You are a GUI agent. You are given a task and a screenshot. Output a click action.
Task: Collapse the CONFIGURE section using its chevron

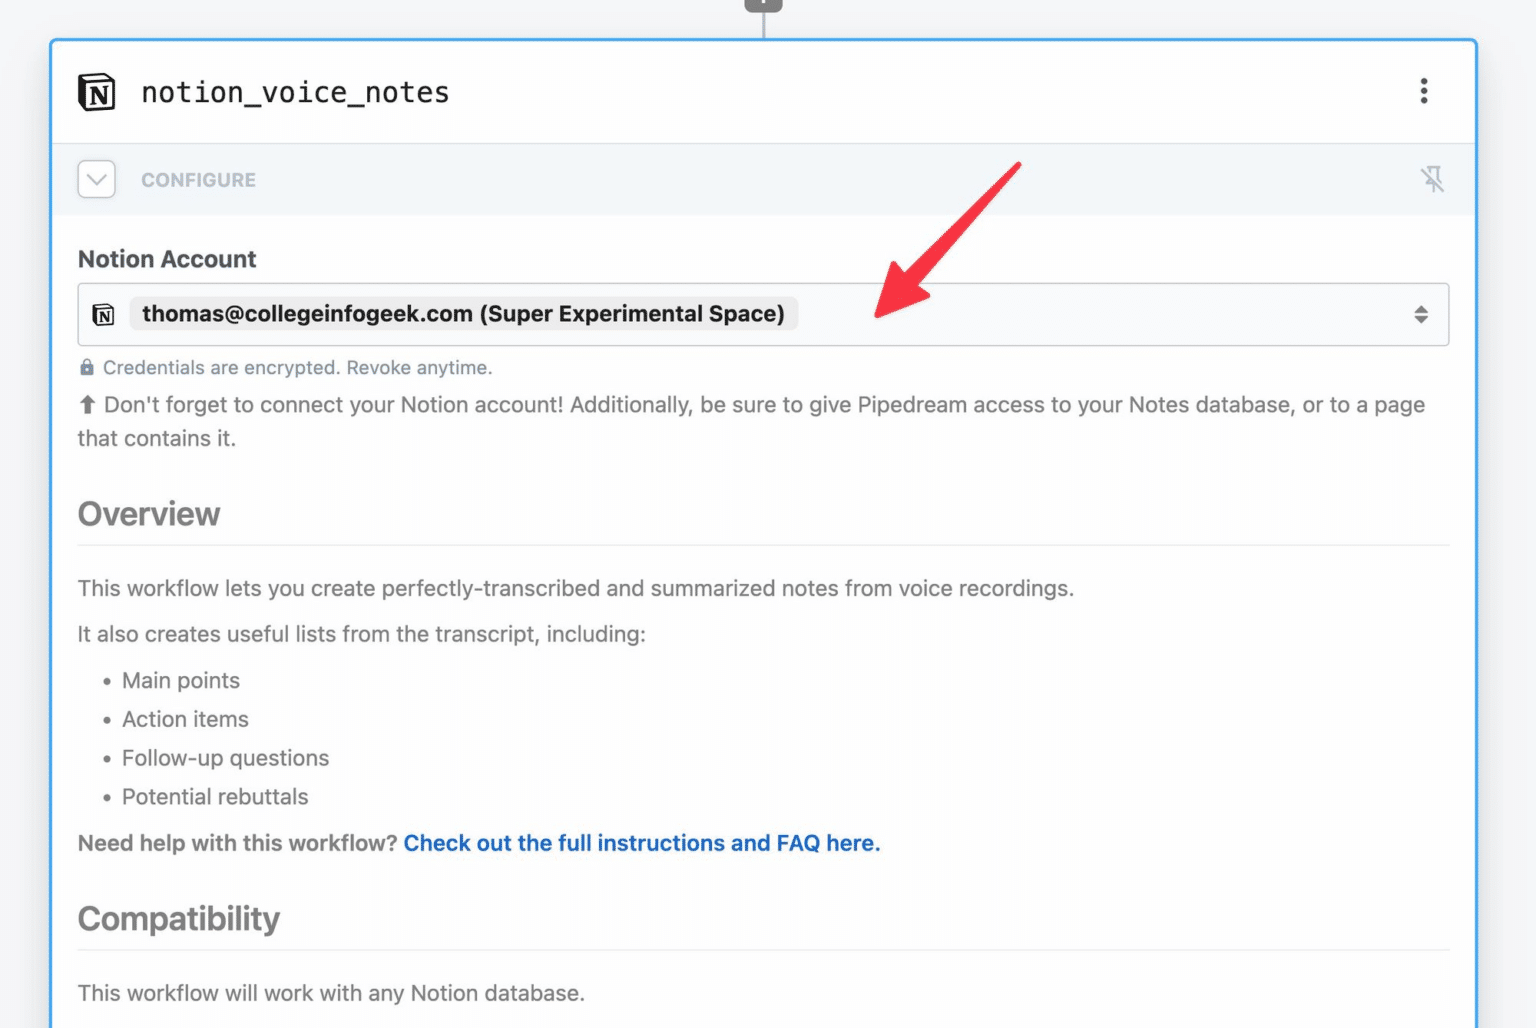tap(95, 179)
